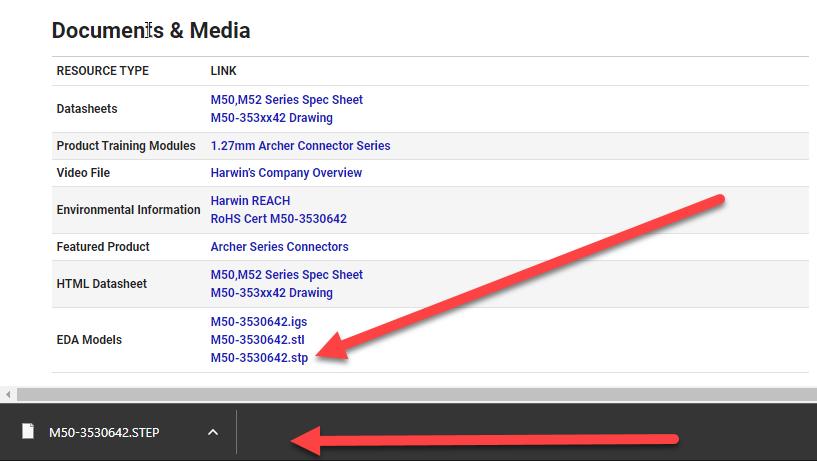
Task: Click the RESOURCE TYPE column header
Action: (x=103, y=71)
